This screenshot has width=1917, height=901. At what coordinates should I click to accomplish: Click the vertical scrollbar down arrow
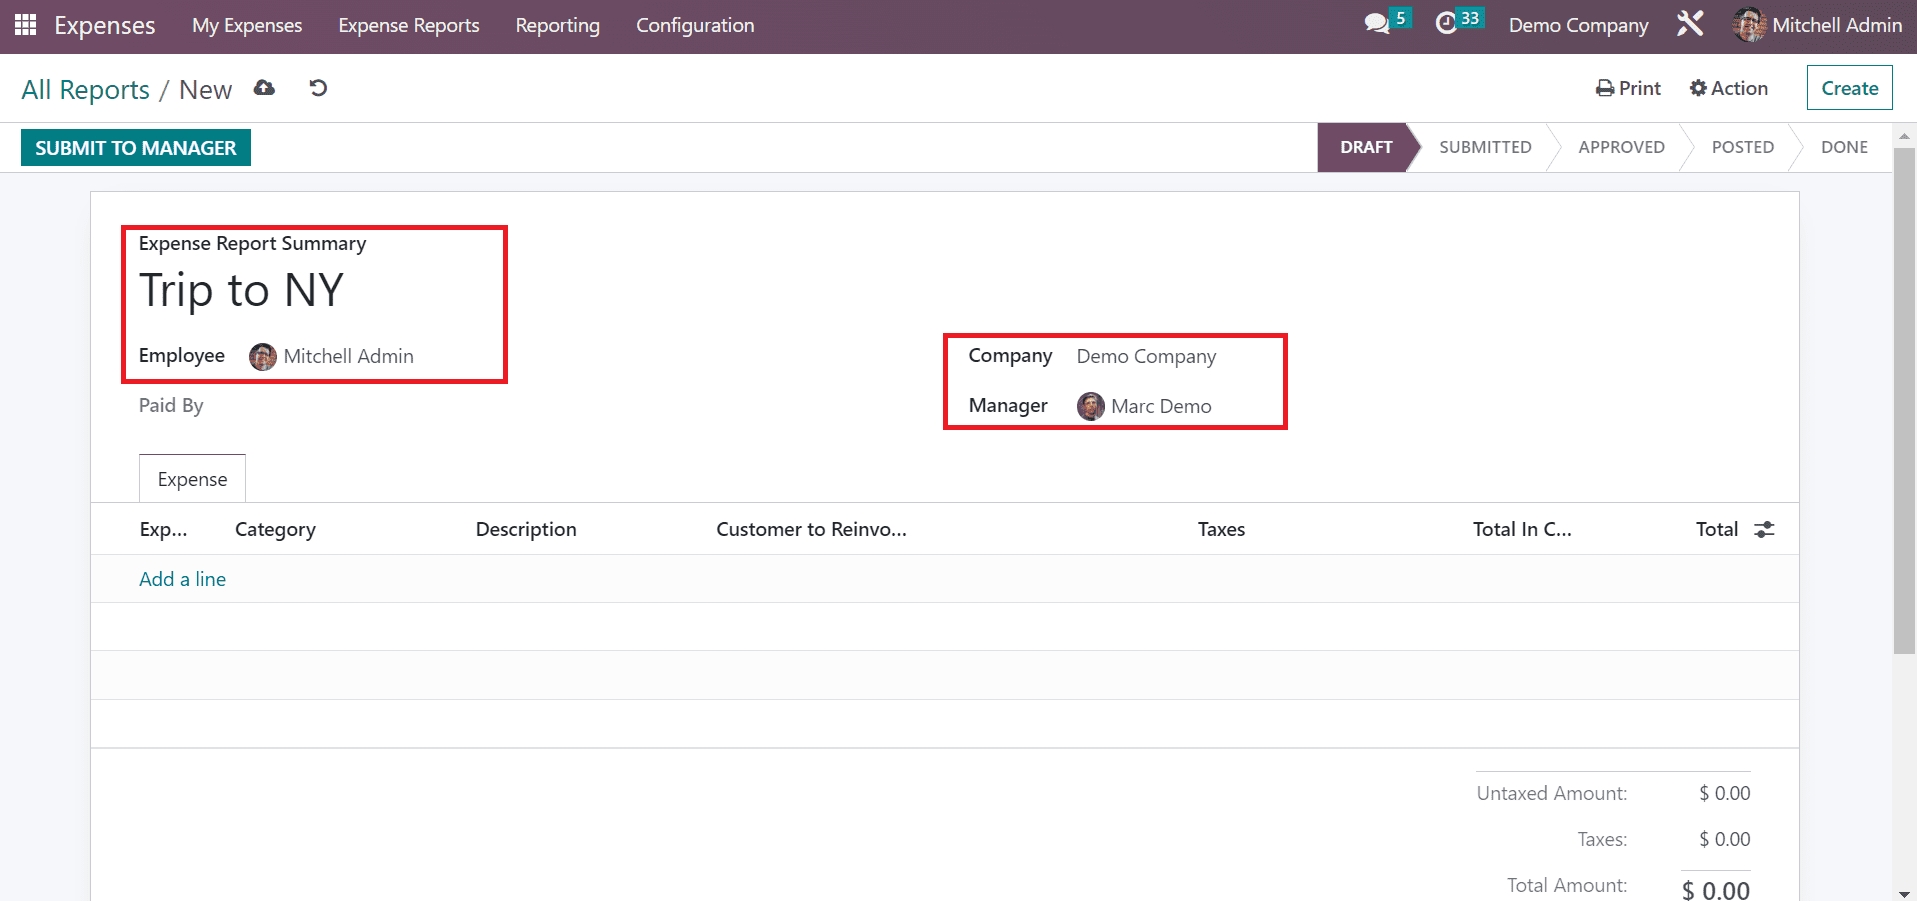click(1904, 893)
